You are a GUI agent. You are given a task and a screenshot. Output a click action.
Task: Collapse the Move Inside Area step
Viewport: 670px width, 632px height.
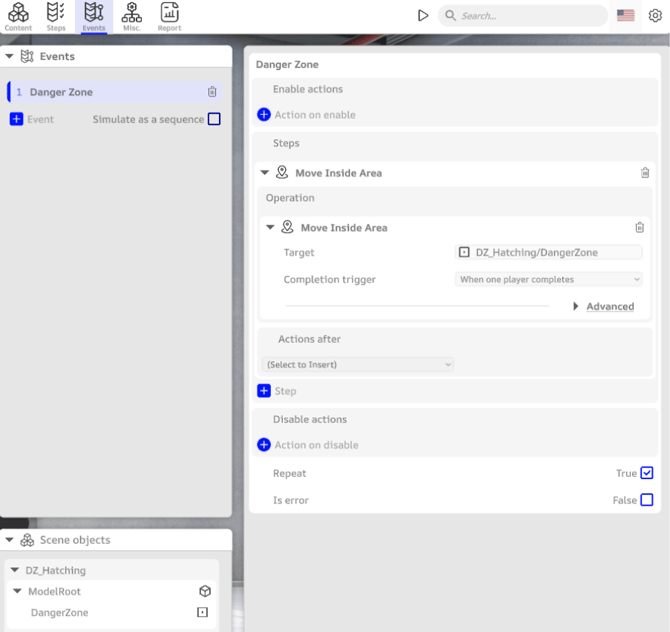[x=265, y=173]
